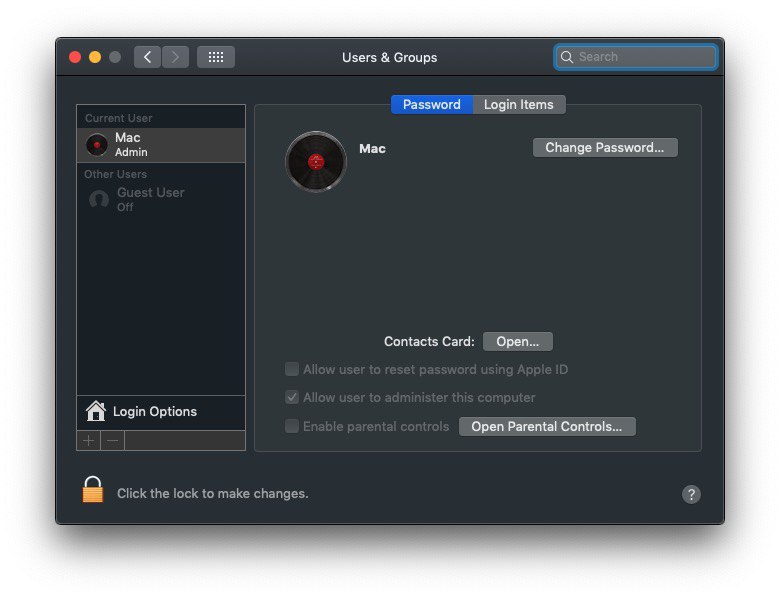Click the Change Password button

pyautogui.click(x=605, y=147)
